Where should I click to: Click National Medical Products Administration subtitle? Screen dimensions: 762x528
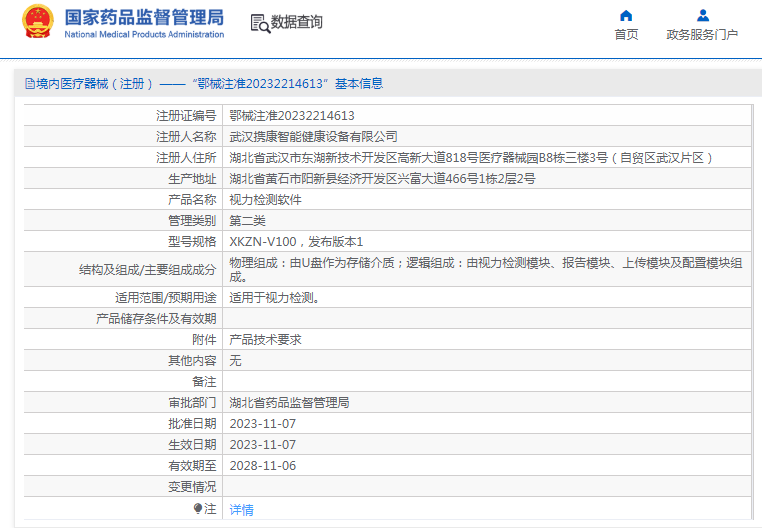pyautogui.click(x=144, y=35)
